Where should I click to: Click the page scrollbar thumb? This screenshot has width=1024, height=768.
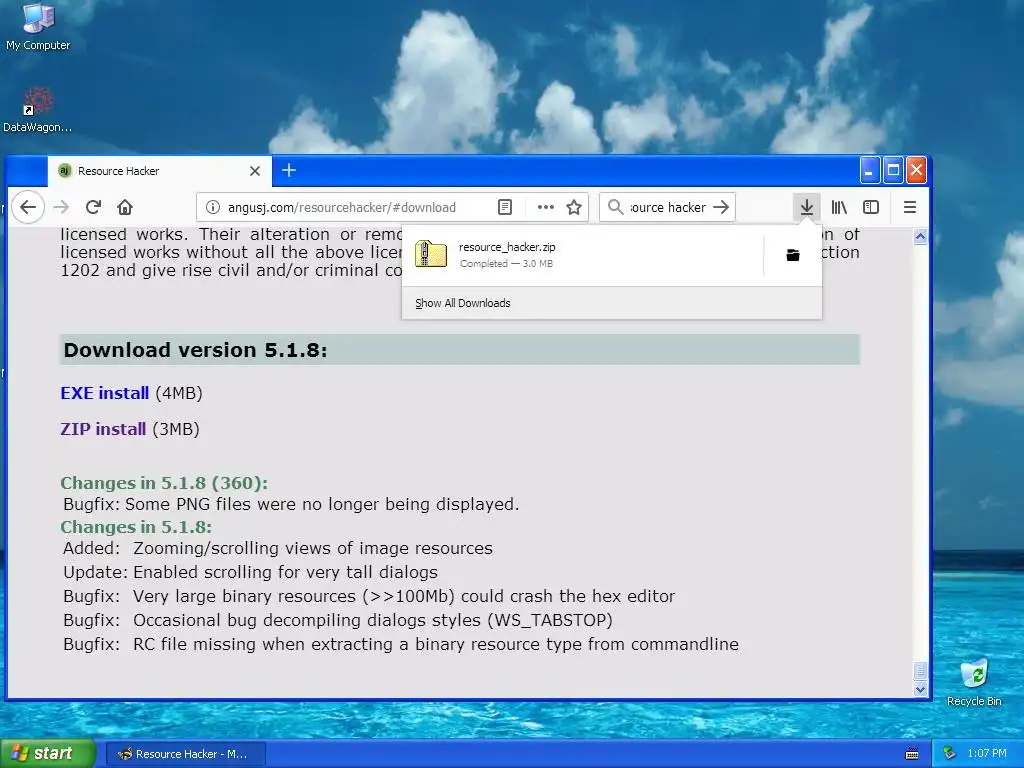click(920, 671)
